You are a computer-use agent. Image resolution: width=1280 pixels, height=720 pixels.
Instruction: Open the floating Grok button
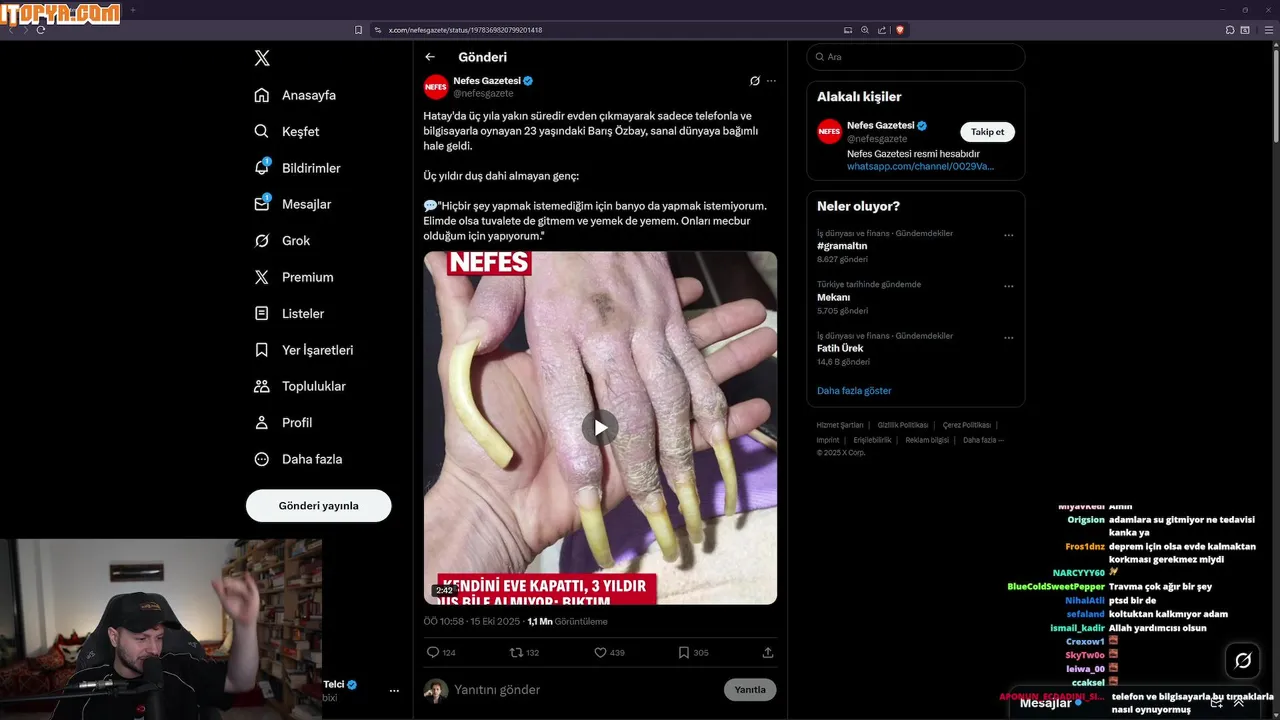pyautogui.click(x=1243, y=660)
